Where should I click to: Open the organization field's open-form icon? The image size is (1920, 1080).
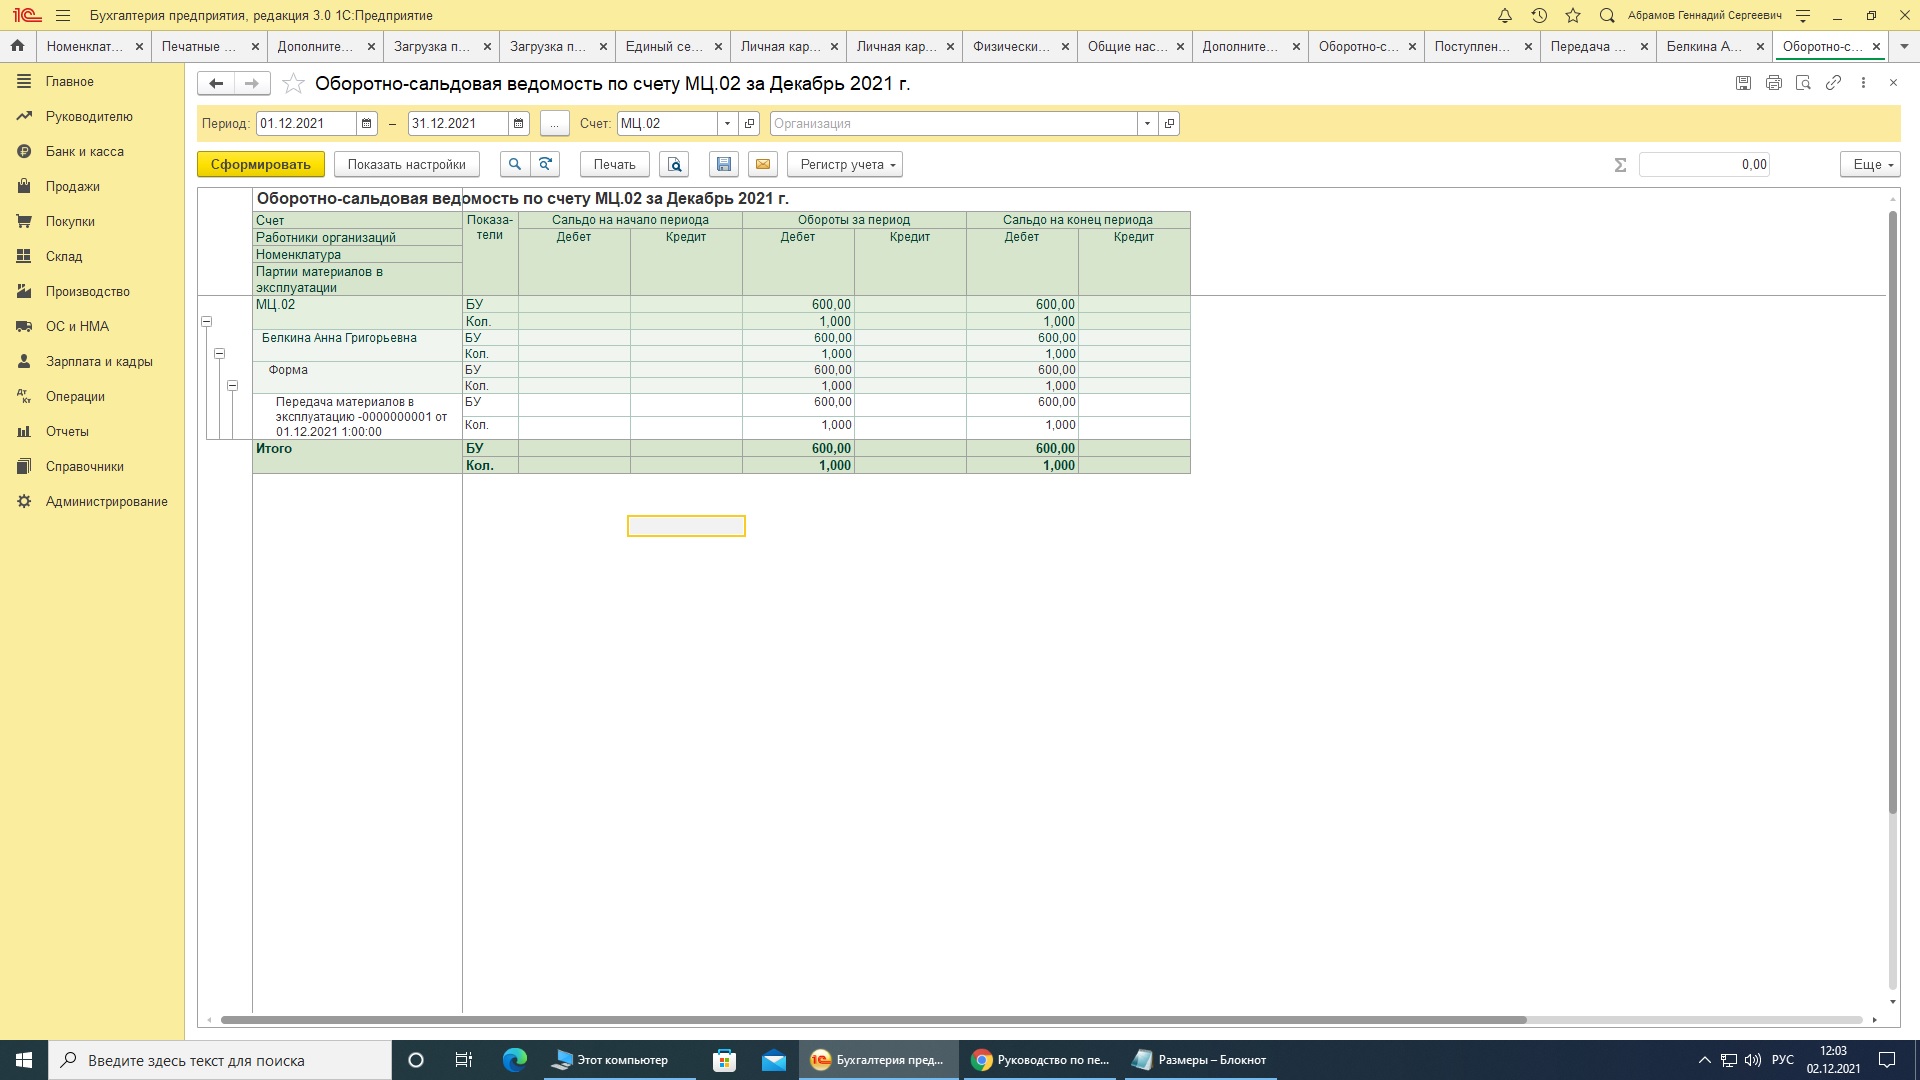pos(1169,123)
